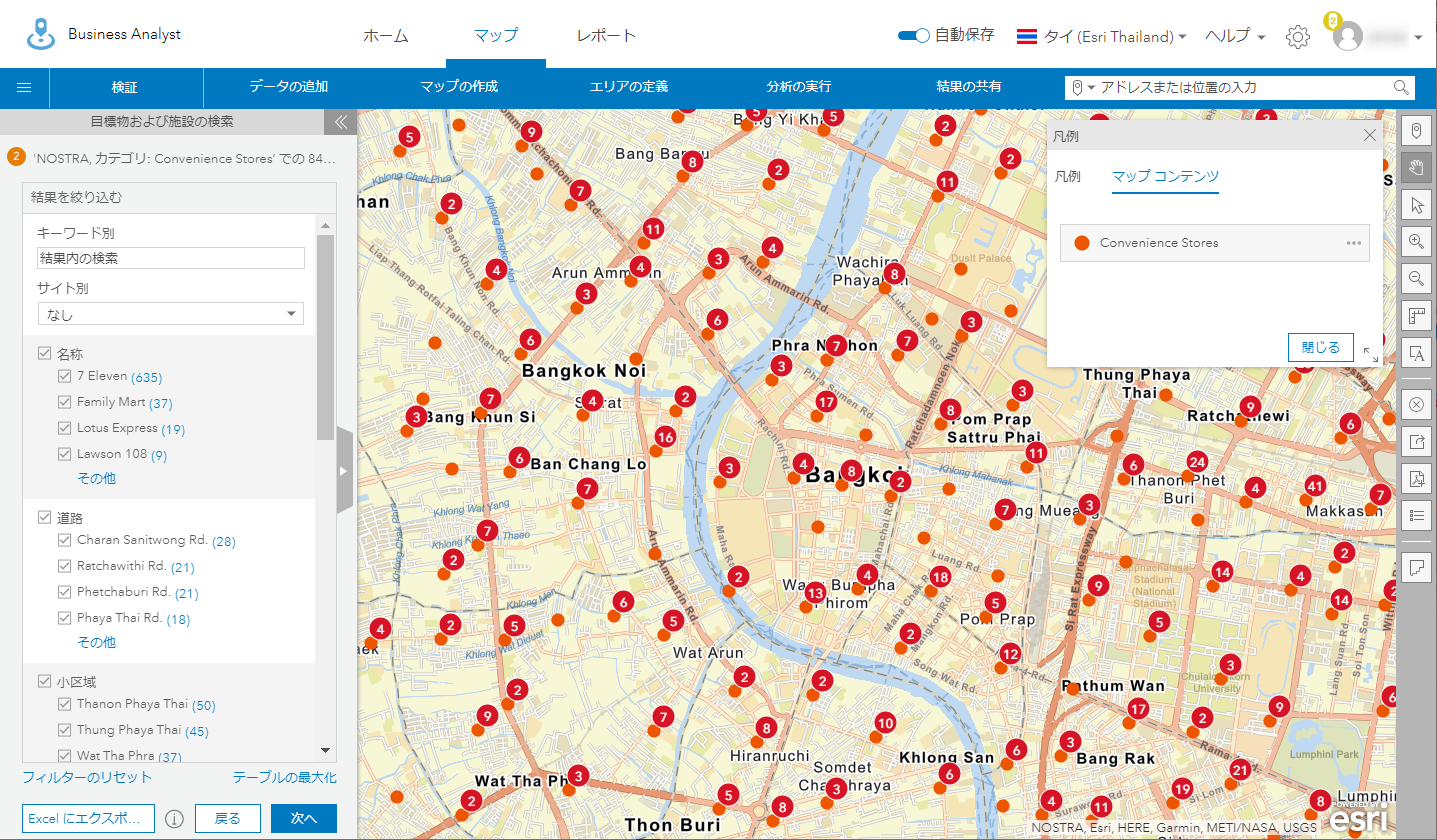Uncheck Charan Sanitwong Rd. checkbox

click(x=64, y=540)
